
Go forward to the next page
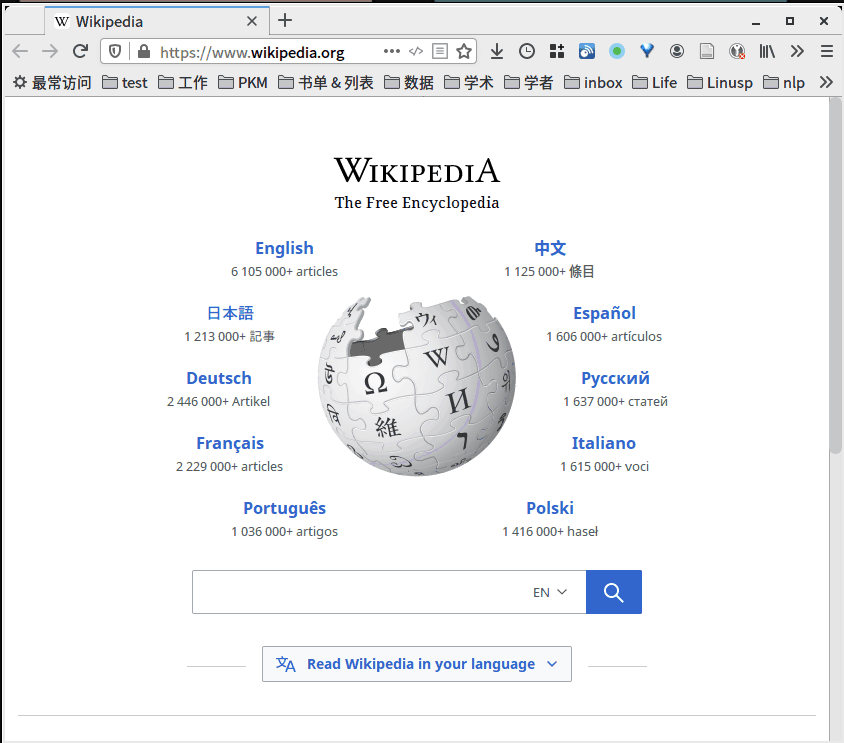[x=50, y=51]
